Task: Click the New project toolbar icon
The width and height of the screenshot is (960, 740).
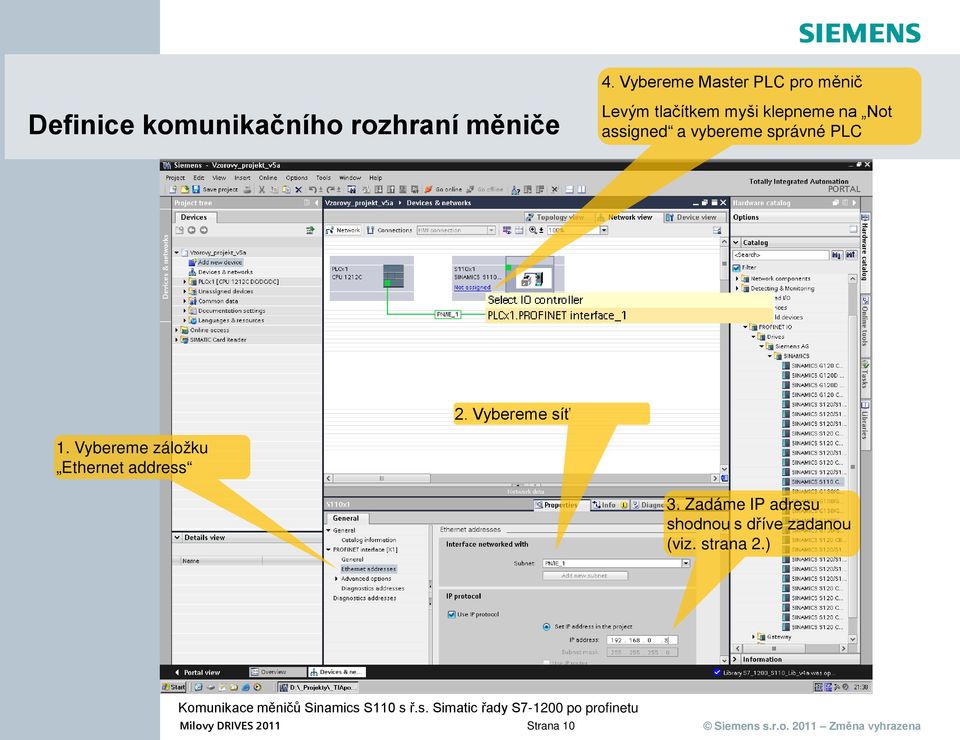Action: point(173,190)
